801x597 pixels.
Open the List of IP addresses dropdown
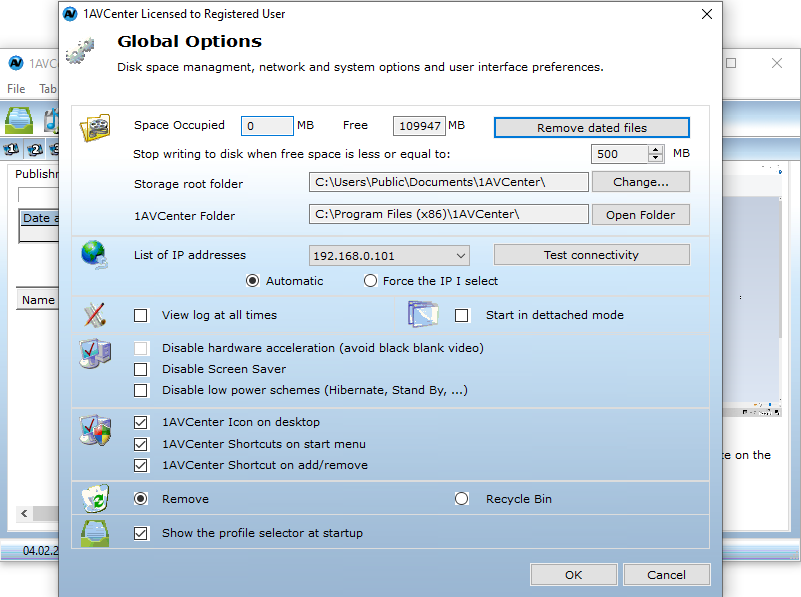tap(389, 255)
